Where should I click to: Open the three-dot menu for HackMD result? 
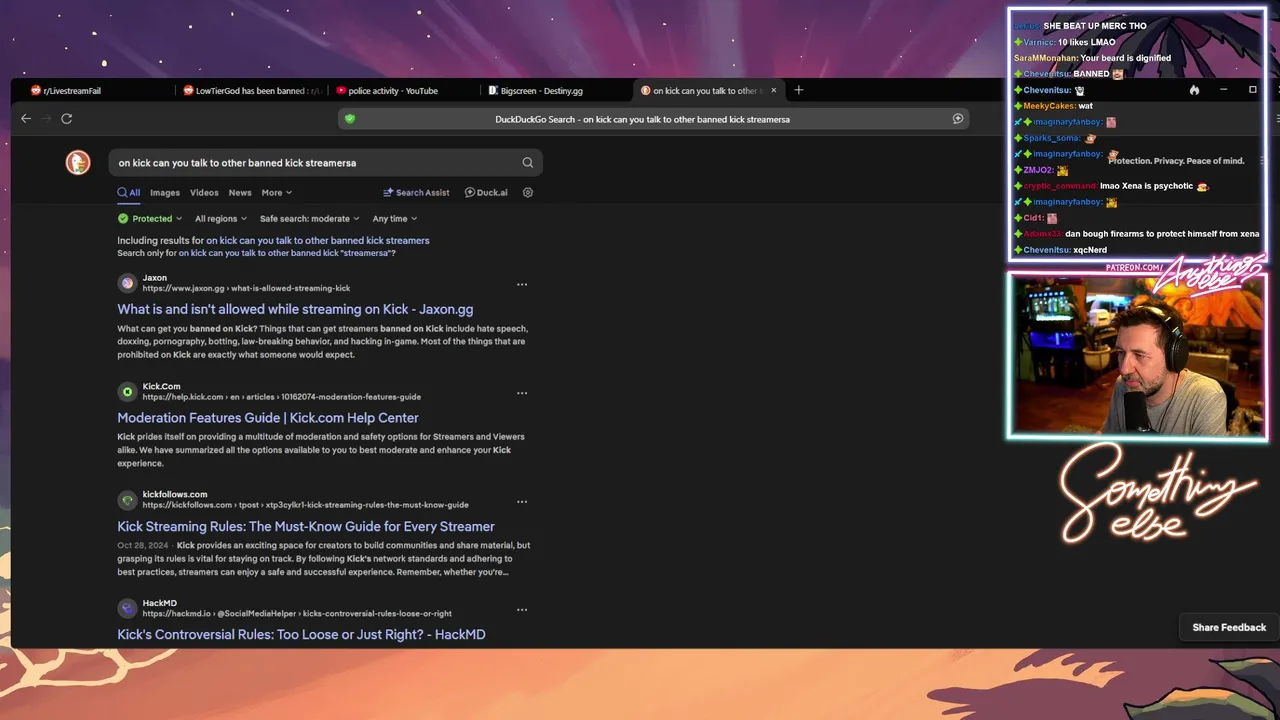(522, 609)
